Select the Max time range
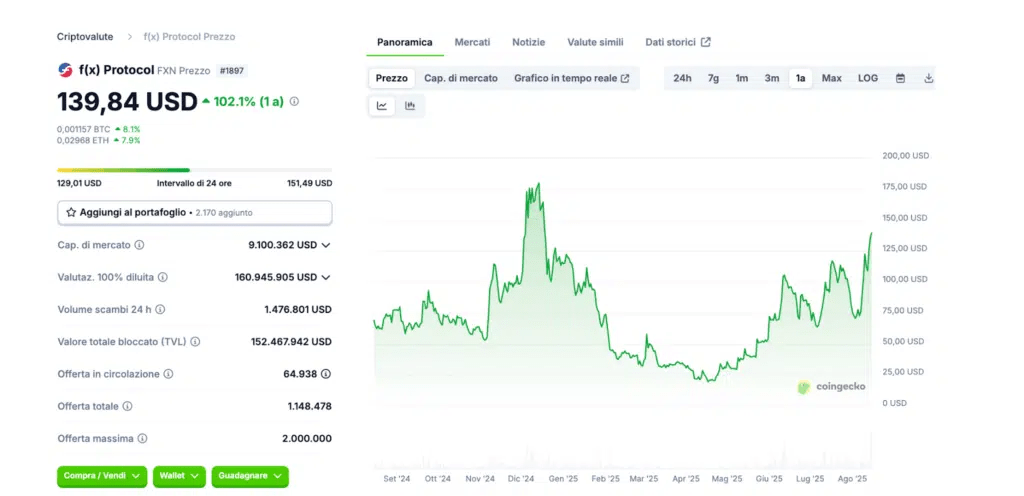The width and height of the screenshot is (1024, 496). [831, 78]
